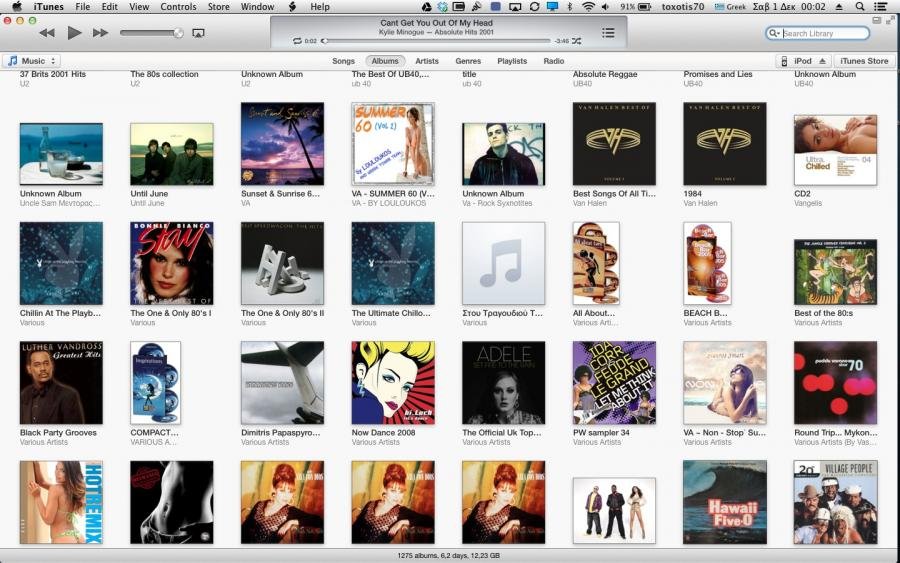The height and width of the screenshot is (563, 900).
Task: Open the Controls menu
Action: point(178,7)
